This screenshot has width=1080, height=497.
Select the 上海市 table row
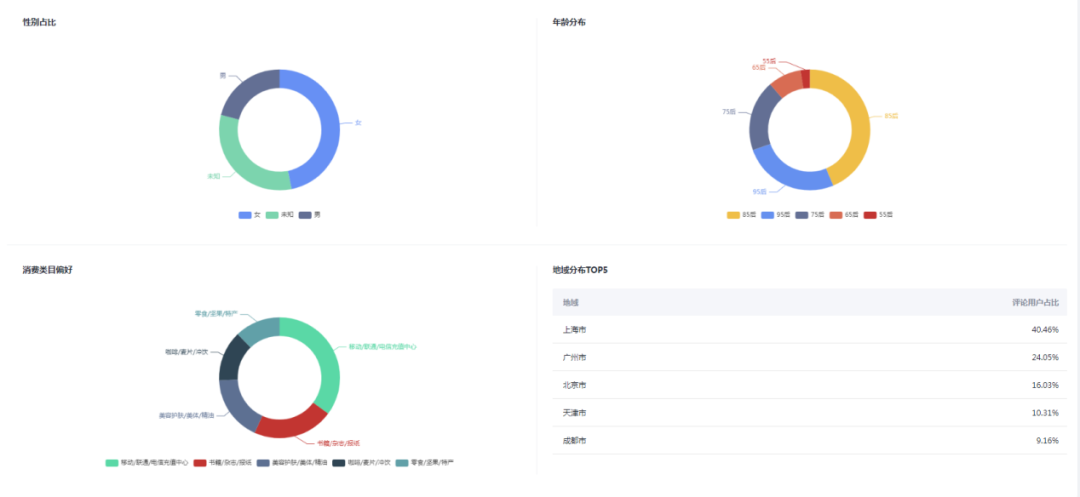pos(809,329)
